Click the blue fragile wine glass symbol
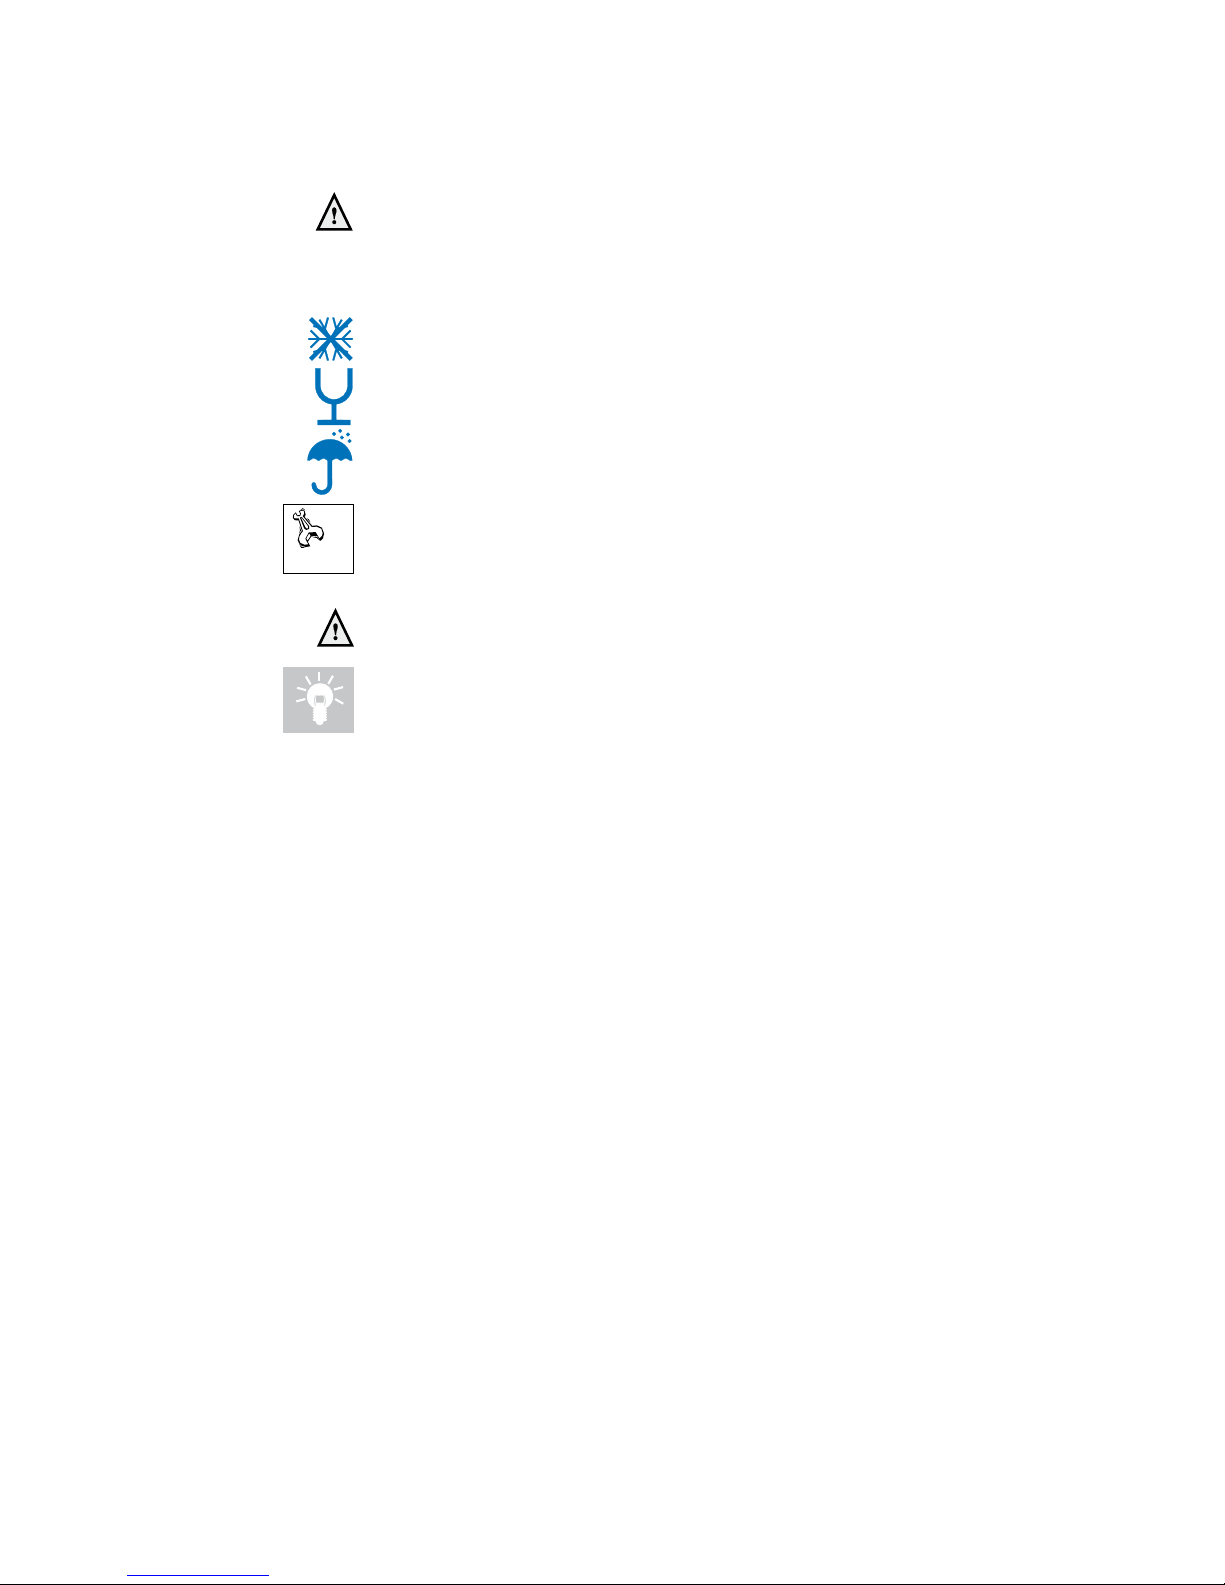Viewport: 1225px width, 1585px height. click(333, 396)
